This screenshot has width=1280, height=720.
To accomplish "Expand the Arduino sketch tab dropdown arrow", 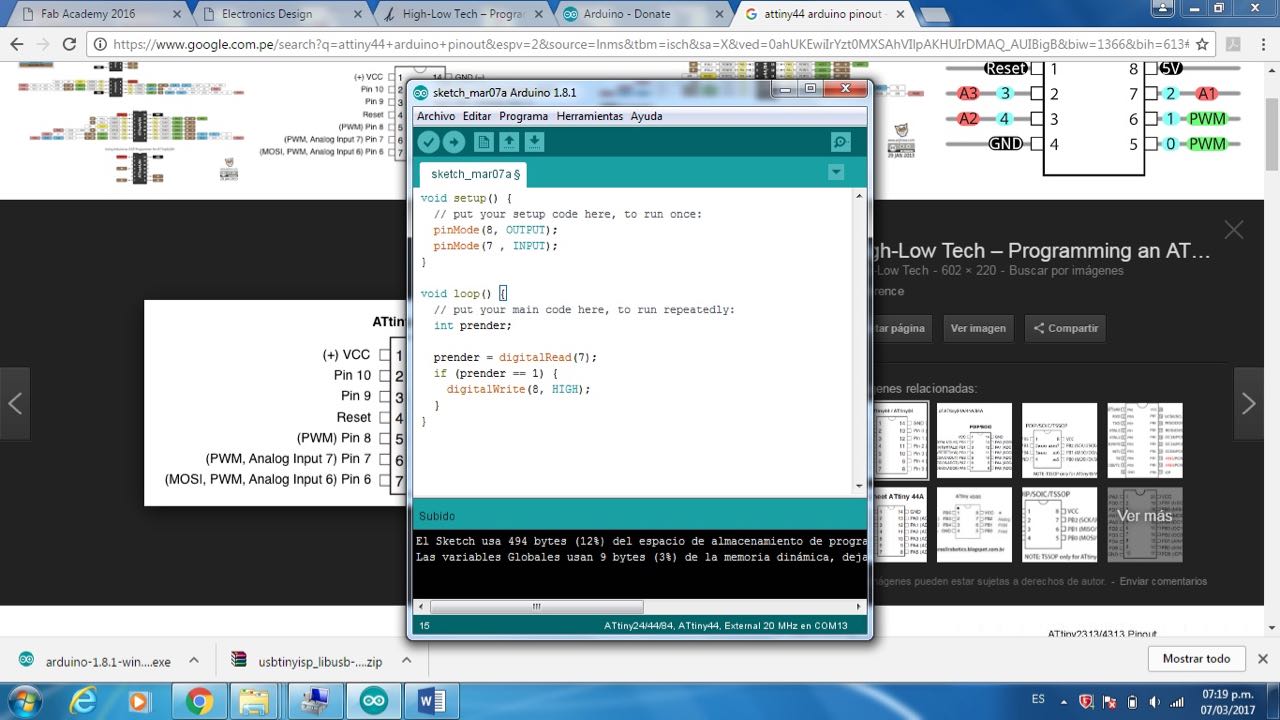I will [836, 172].
